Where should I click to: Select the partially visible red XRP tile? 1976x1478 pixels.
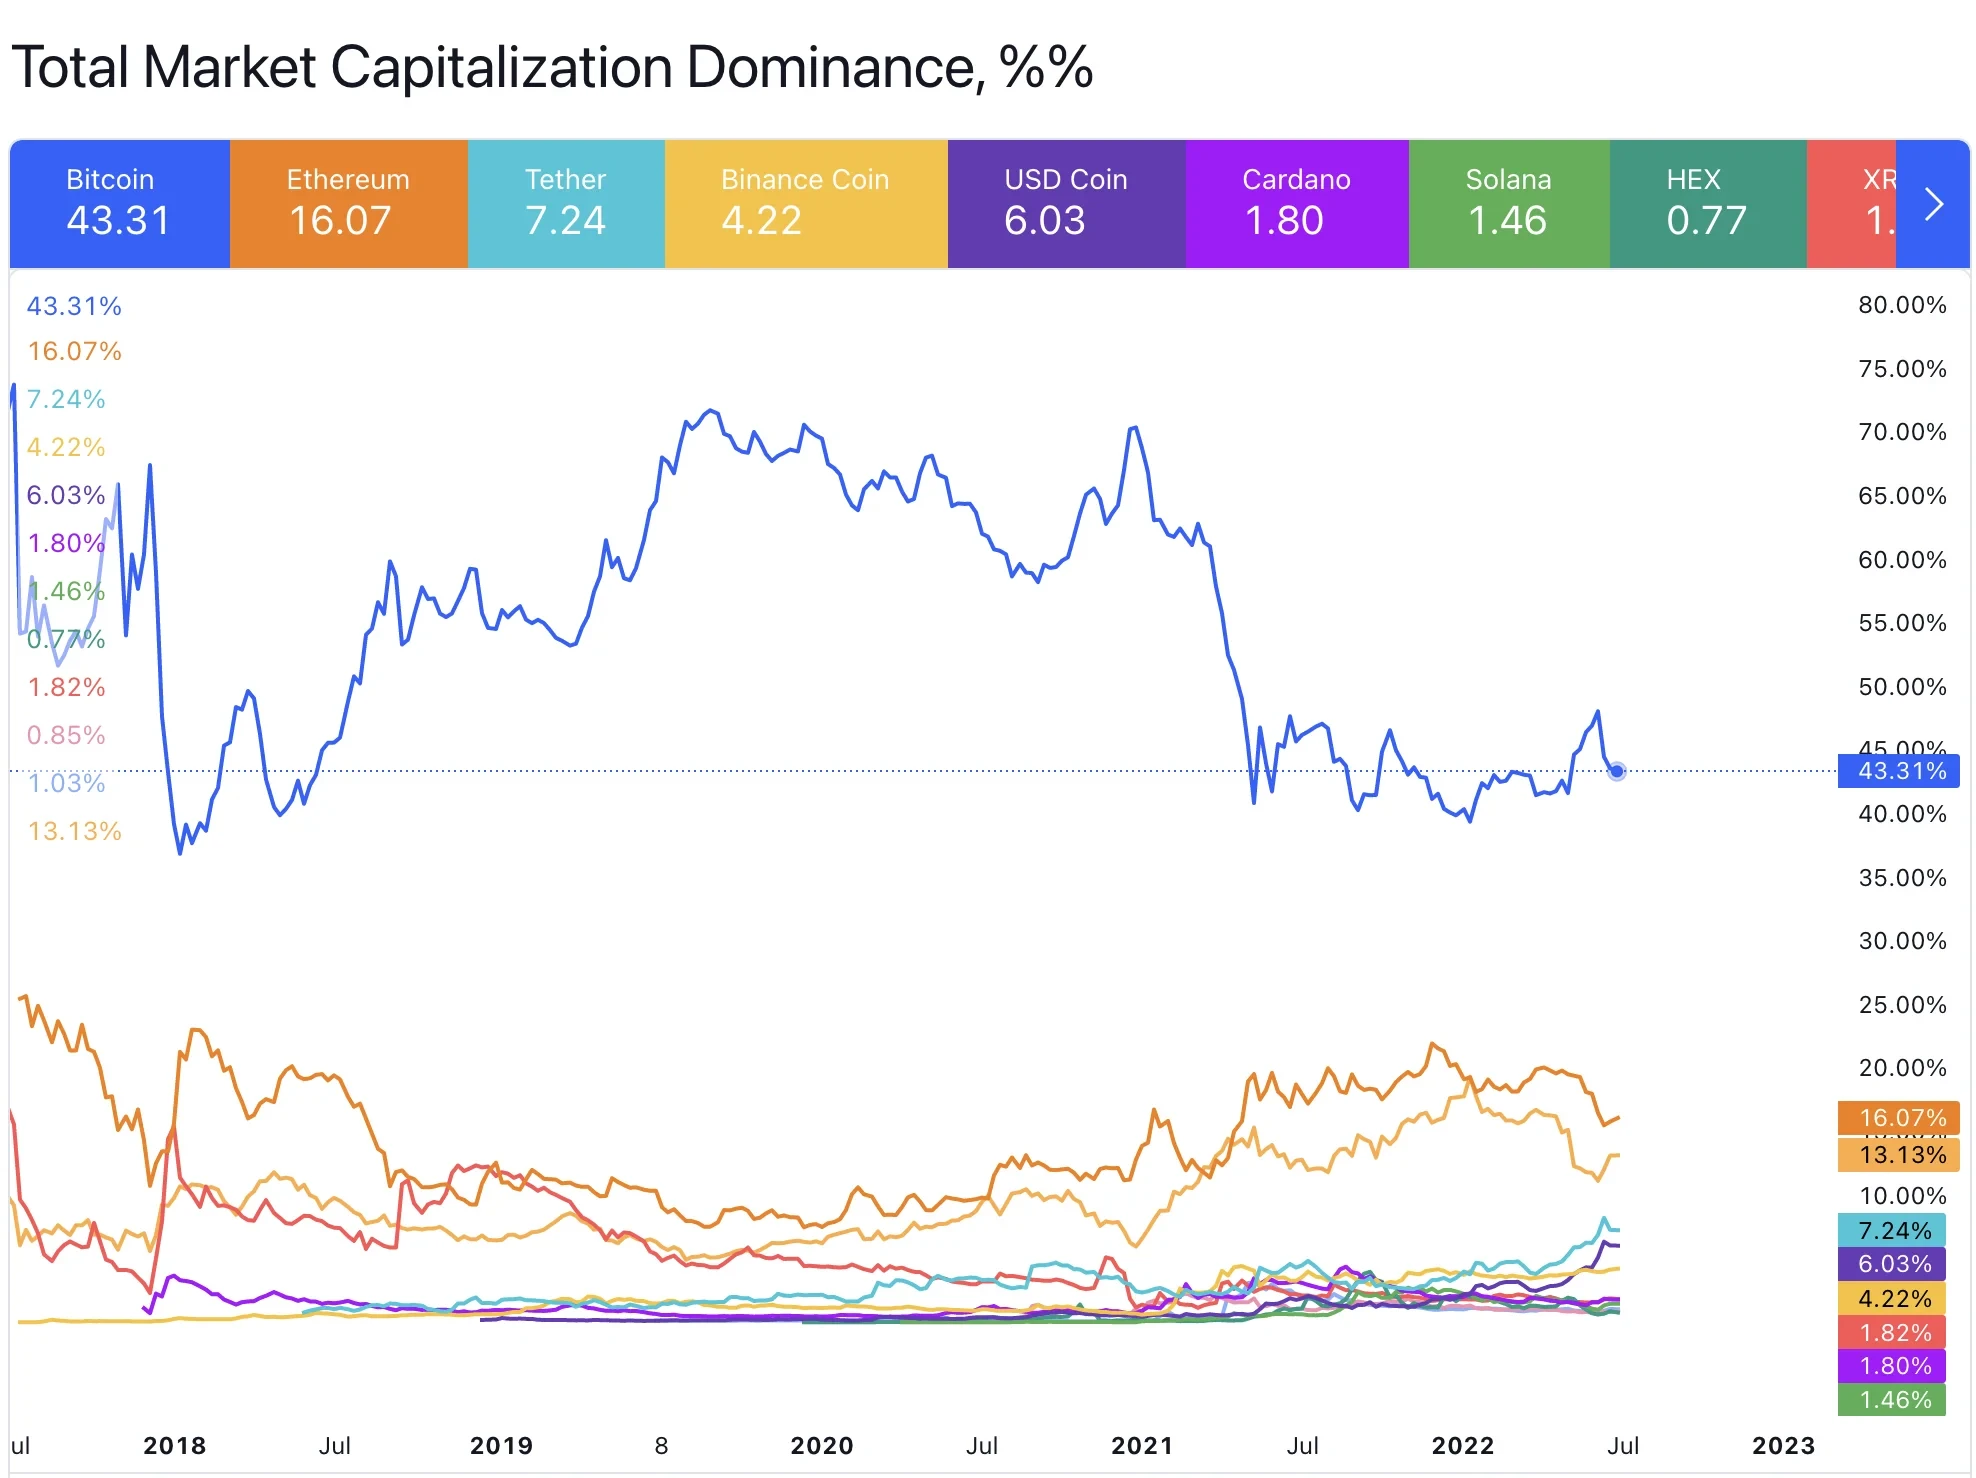(x=1852, y=204)
